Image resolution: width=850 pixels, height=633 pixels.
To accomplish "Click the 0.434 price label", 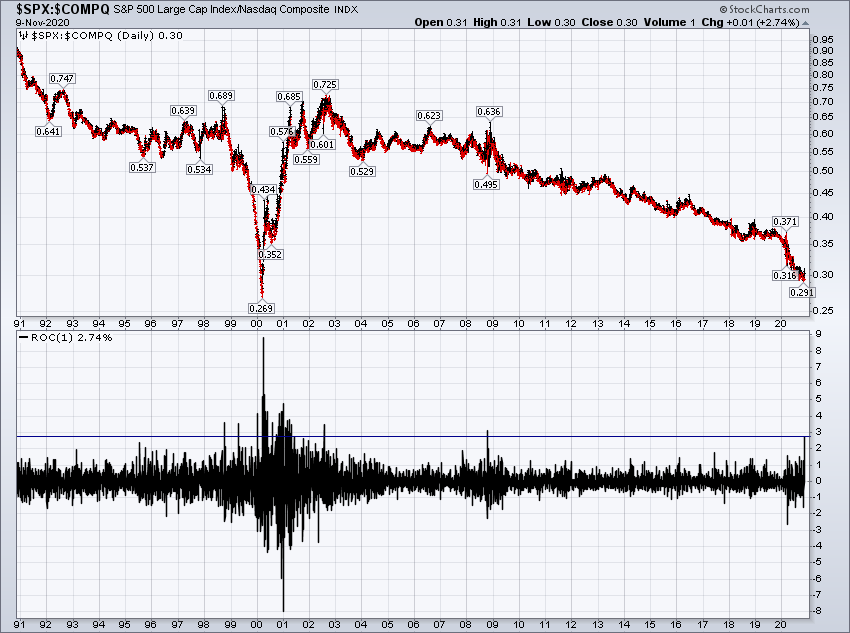I will (264, 190).
